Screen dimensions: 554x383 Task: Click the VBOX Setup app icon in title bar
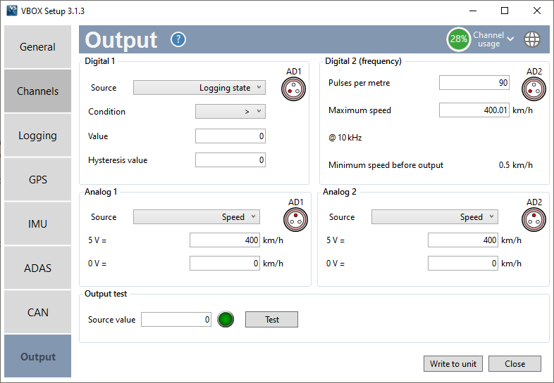pos(12,11)
